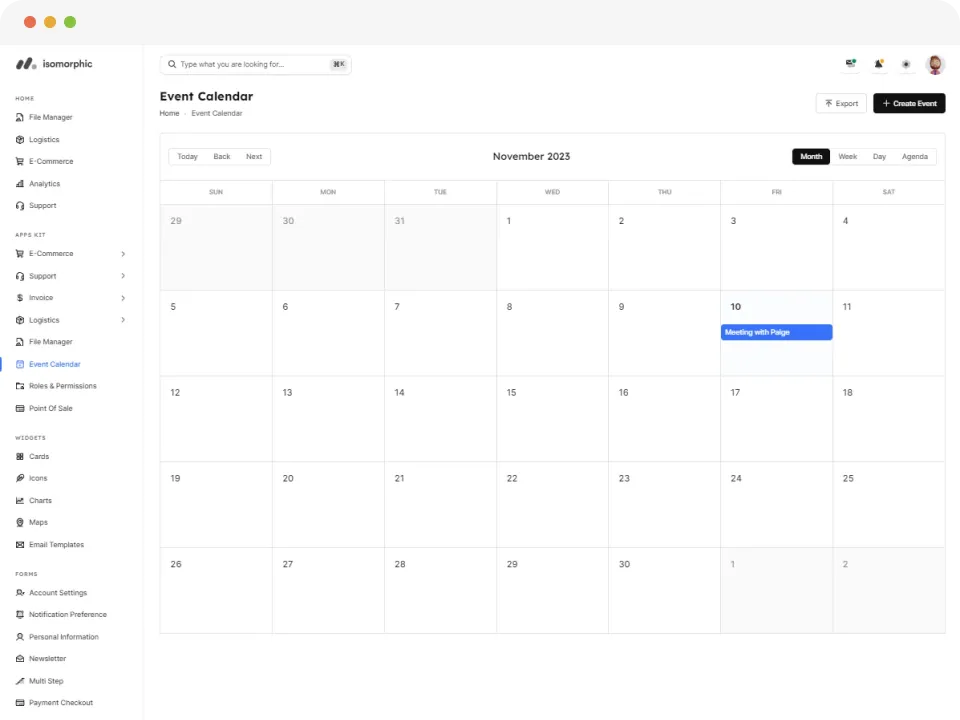This screenshot has height=720, width=960.
Task: Click the Multi Step icon
Action: click(x=20, y=681)
